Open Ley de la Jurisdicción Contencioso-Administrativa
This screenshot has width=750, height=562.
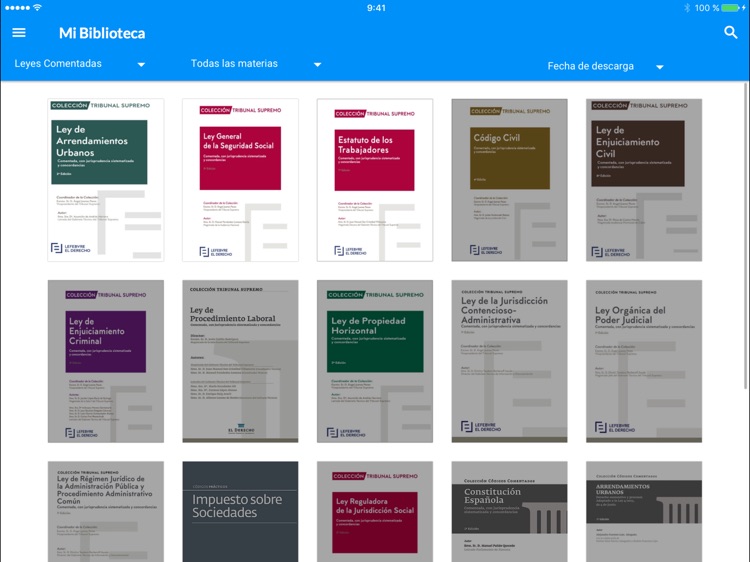pos(509,361)
